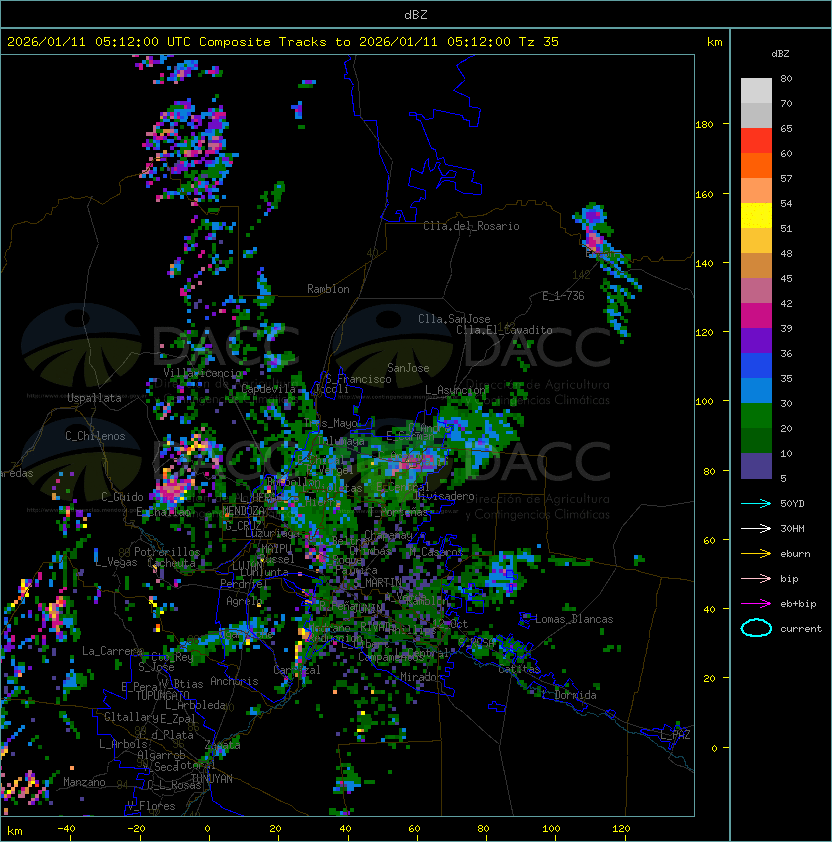Click the 'Manzano' map label
The height and width of the screenshot is (842, 832).
(x=84, y=782)
